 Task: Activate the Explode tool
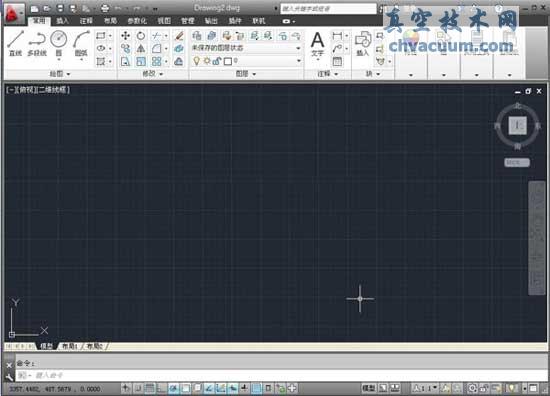click(x=179, y=48)
